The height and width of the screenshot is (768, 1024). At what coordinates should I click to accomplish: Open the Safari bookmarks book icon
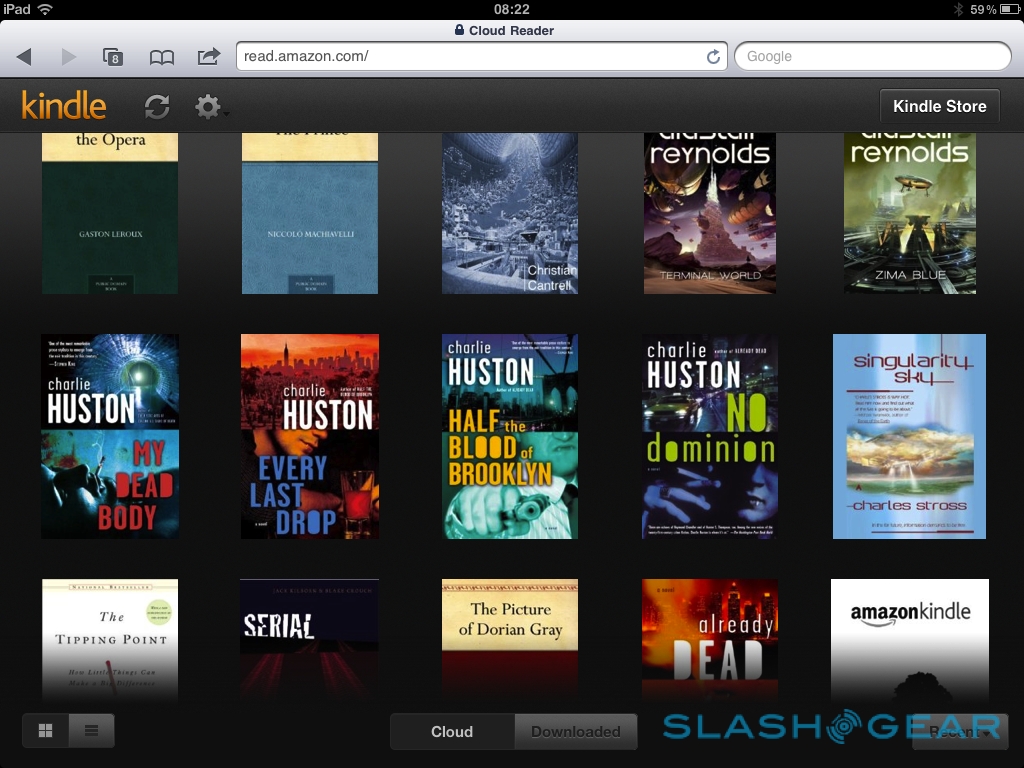161,57
